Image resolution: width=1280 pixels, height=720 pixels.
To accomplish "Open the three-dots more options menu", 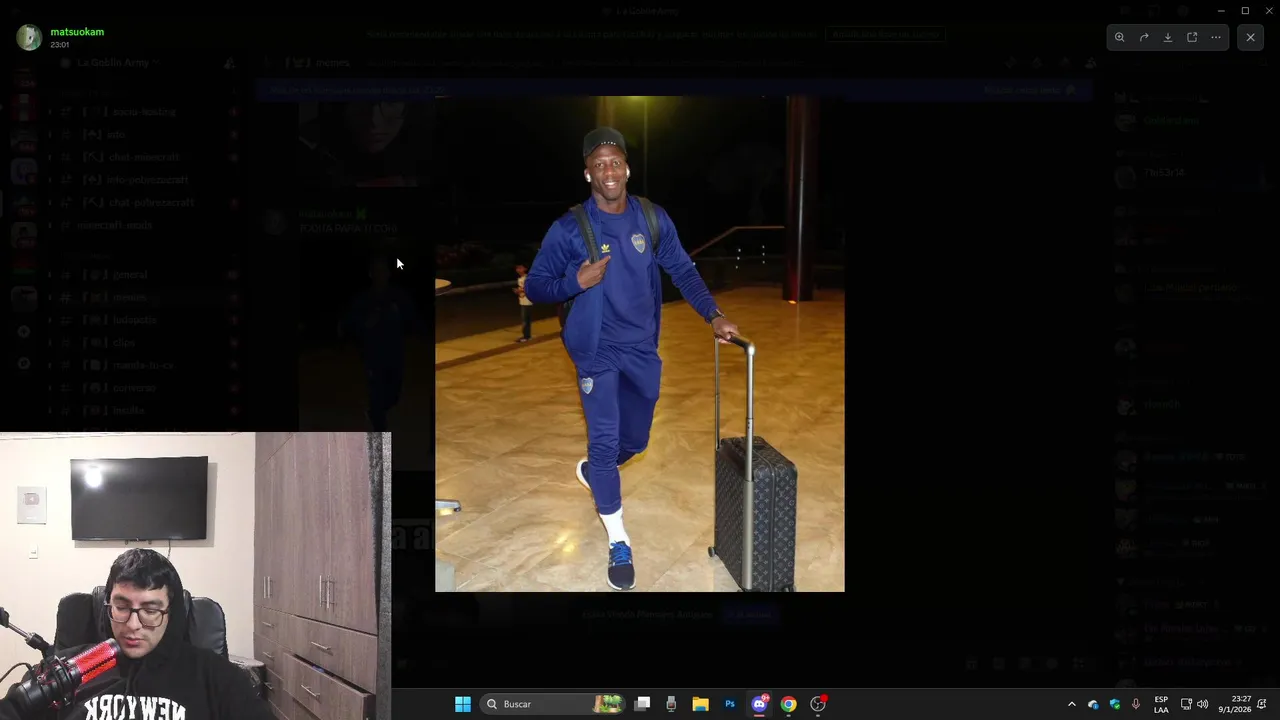I will [1216, 37].
